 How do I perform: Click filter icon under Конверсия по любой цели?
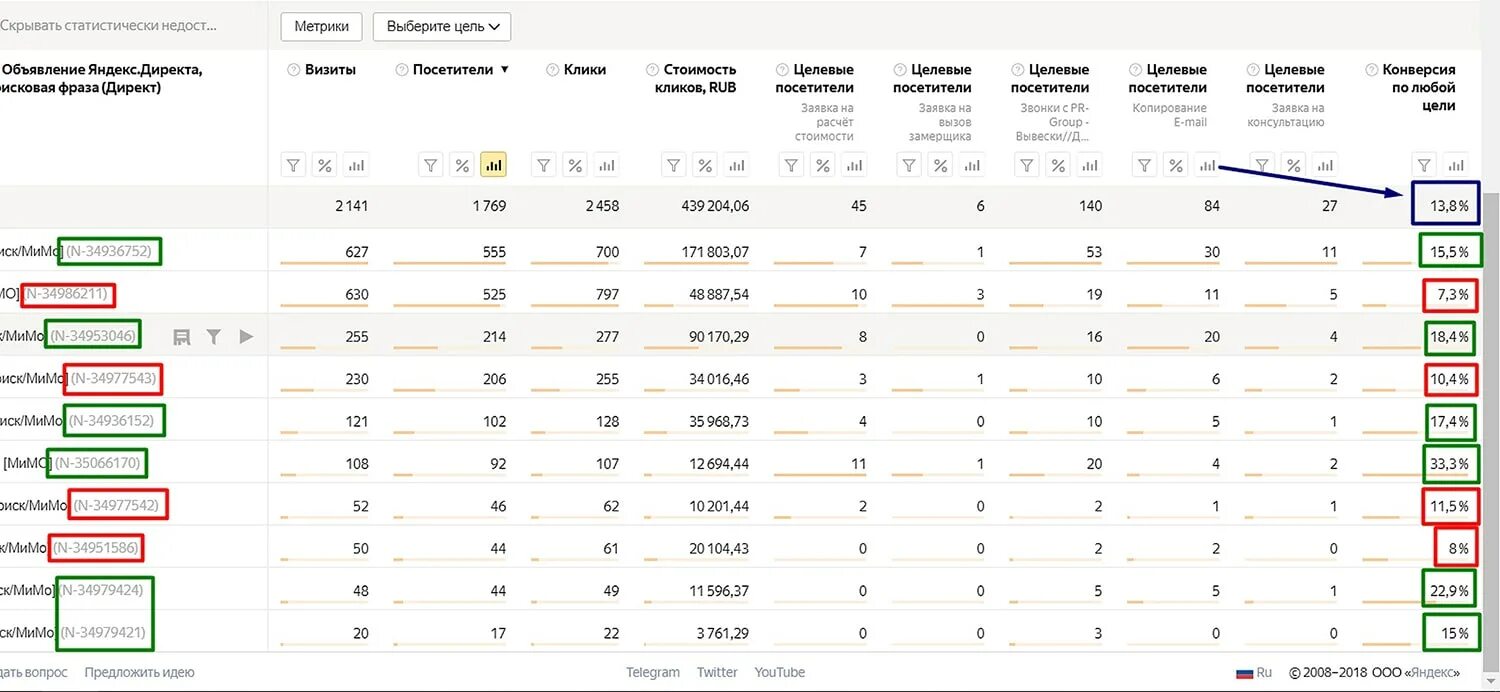pos(1425,165)
